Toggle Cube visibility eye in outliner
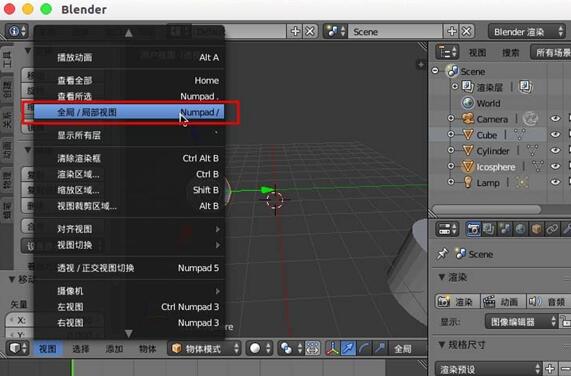The width and height of the screenshot is (571, 376). pos(555,135)
